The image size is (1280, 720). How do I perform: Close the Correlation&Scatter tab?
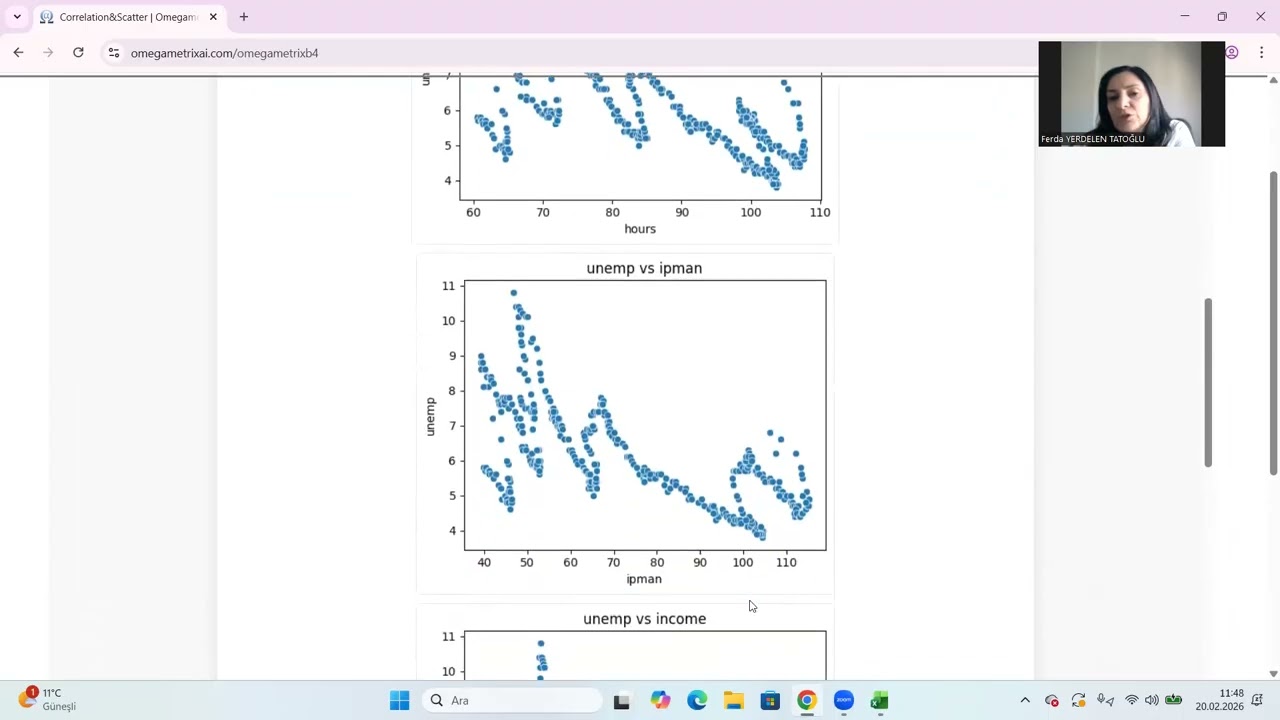point(213,17)
